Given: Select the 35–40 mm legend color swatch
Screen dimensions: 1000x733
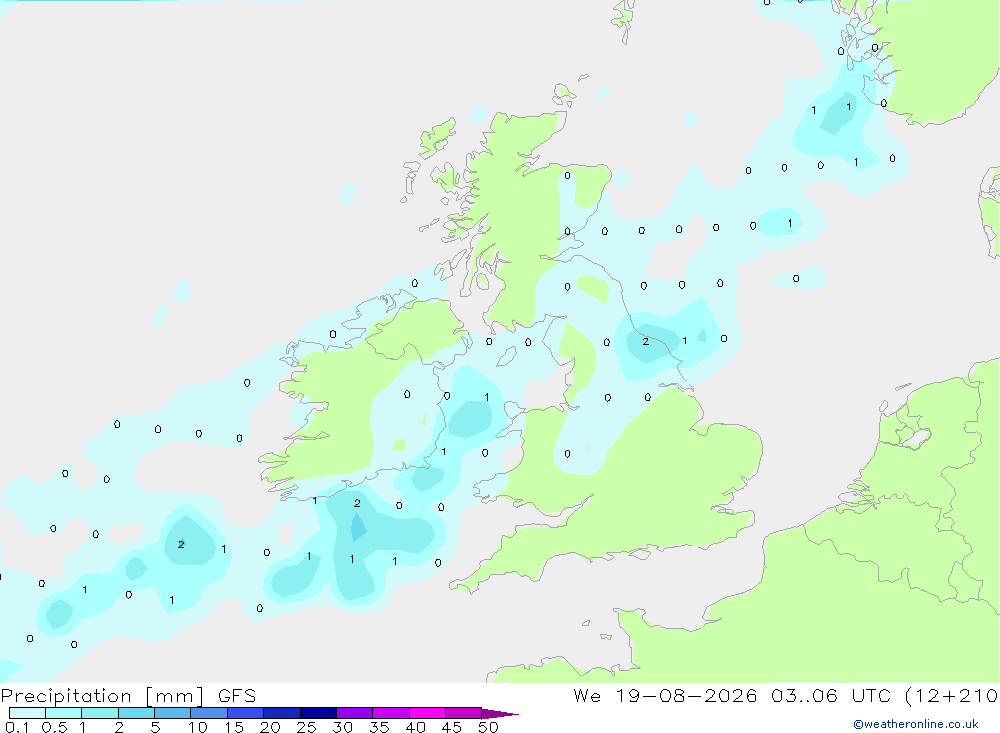Looking at the screenshot, I should click(x=391, y=713).
